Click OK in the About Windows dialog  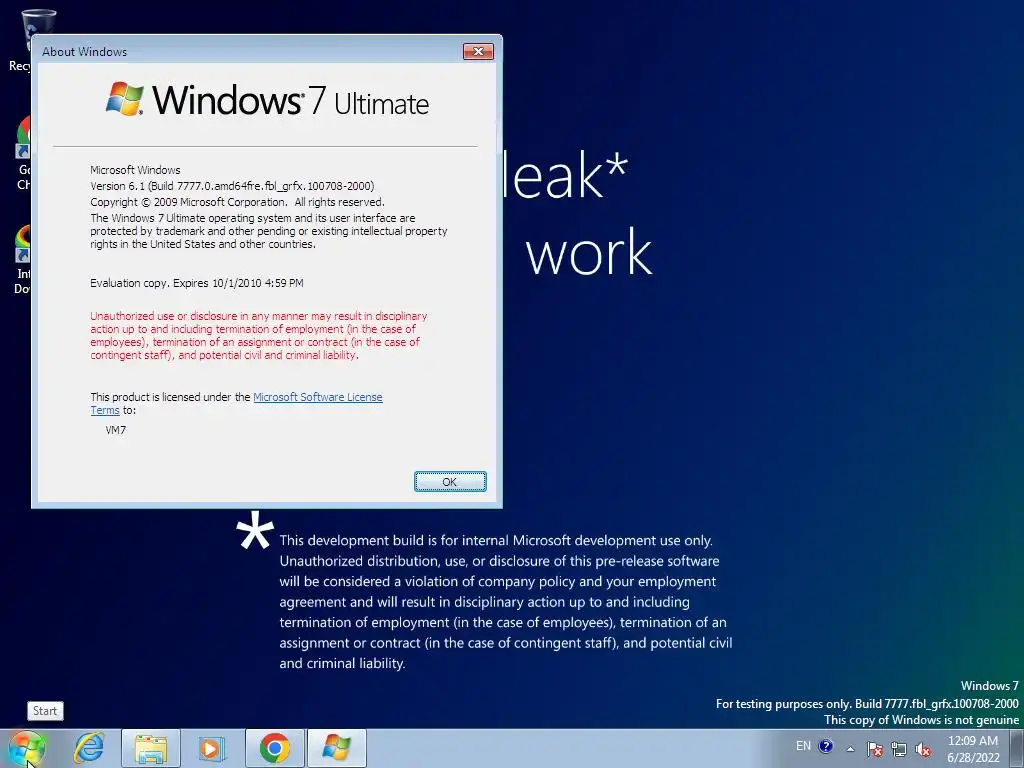pyautogui.click(x=450, y=481)
